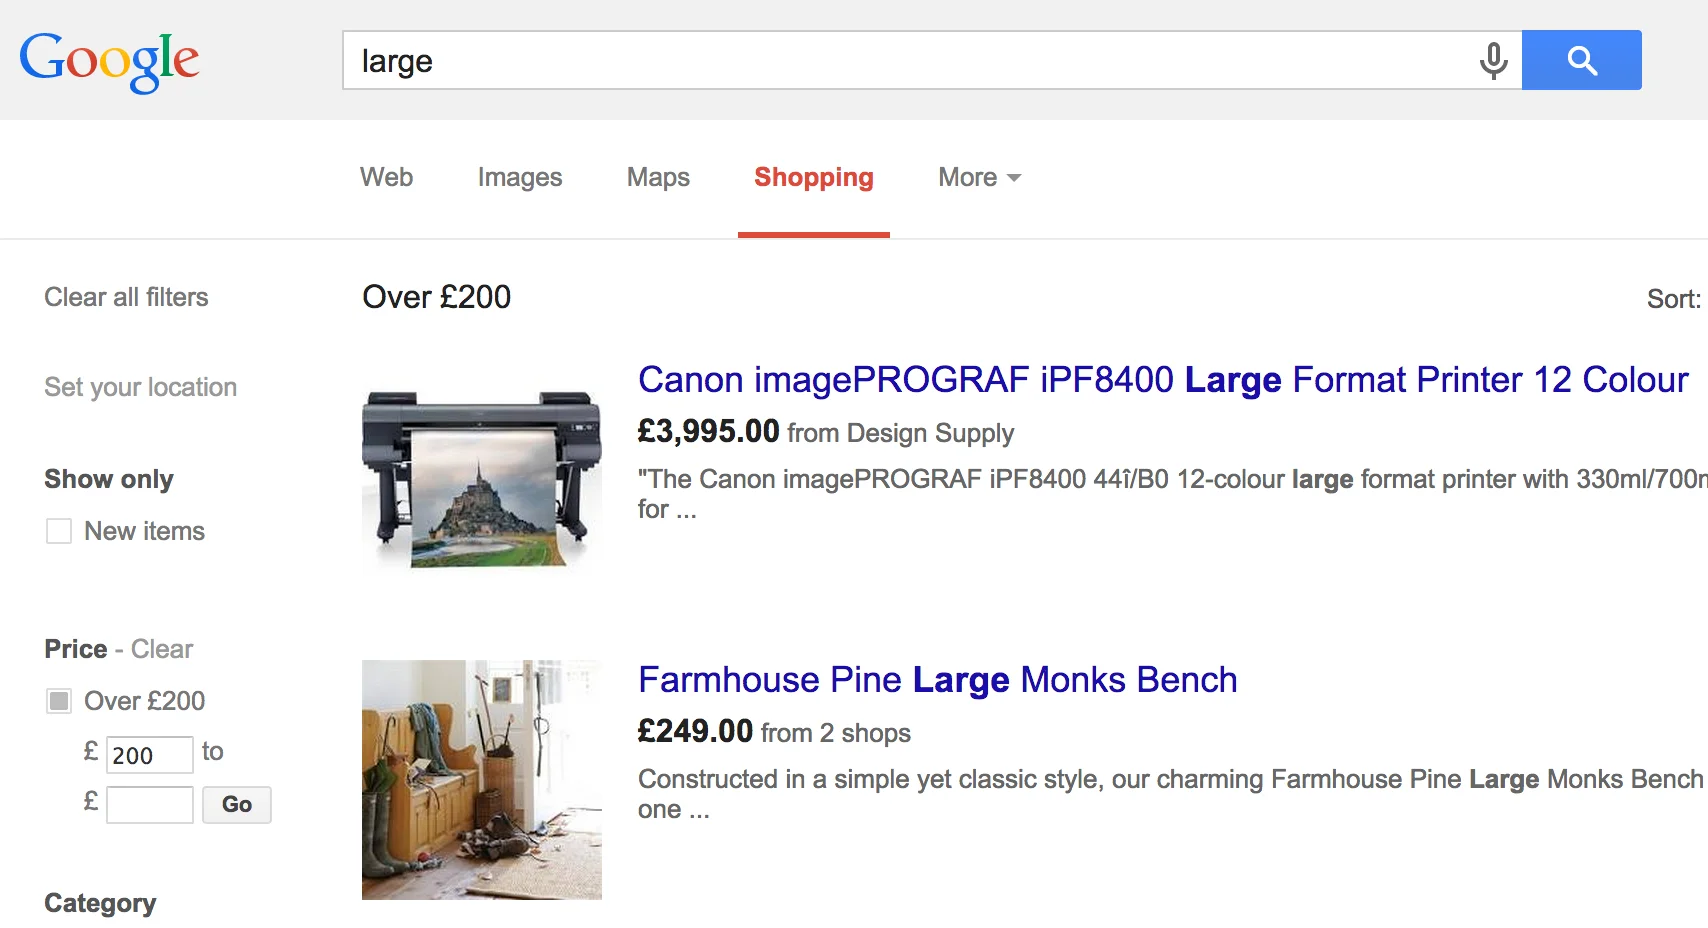Open the Maps tab
Viewport: 1708px width, 928px height.
pyautogui.click(x=658, y=178)
